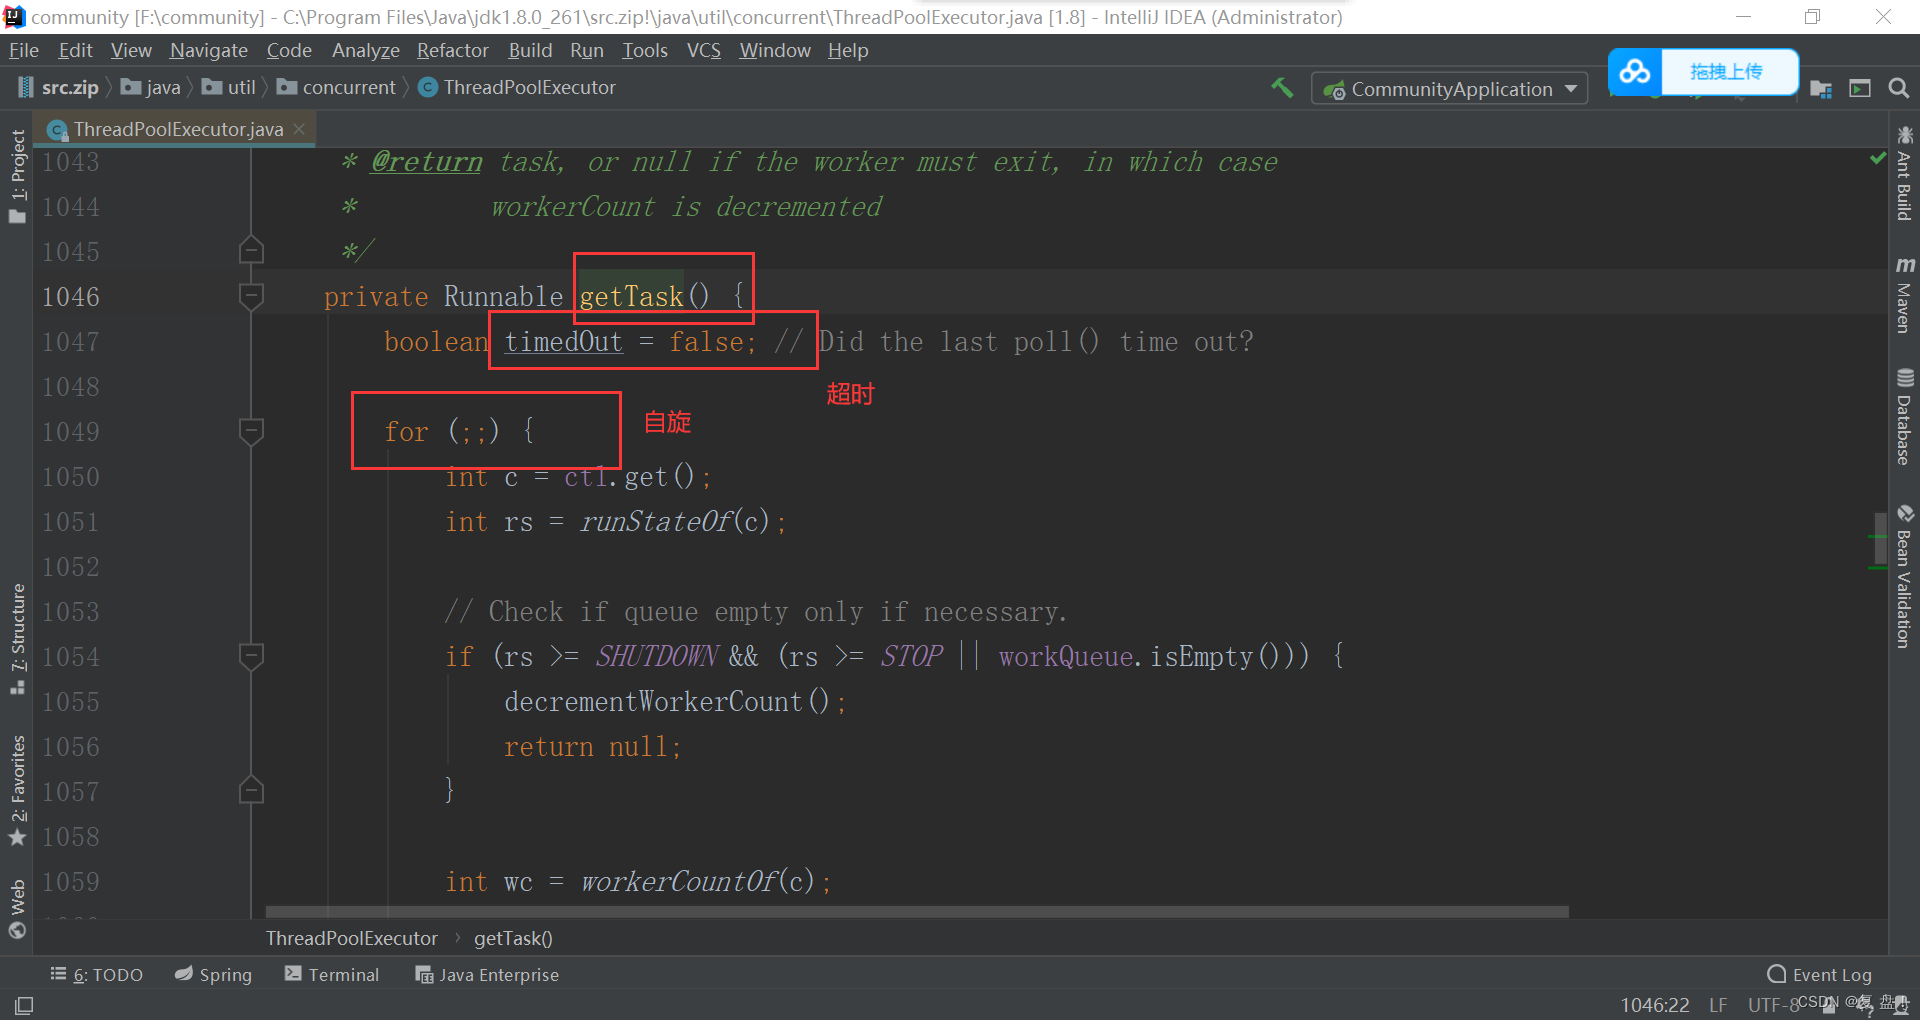Click the 1046:22 caret position in status bar
Image resolution: width=1920 pixels, height=1020 pixels.
tap(1655, 1005)
